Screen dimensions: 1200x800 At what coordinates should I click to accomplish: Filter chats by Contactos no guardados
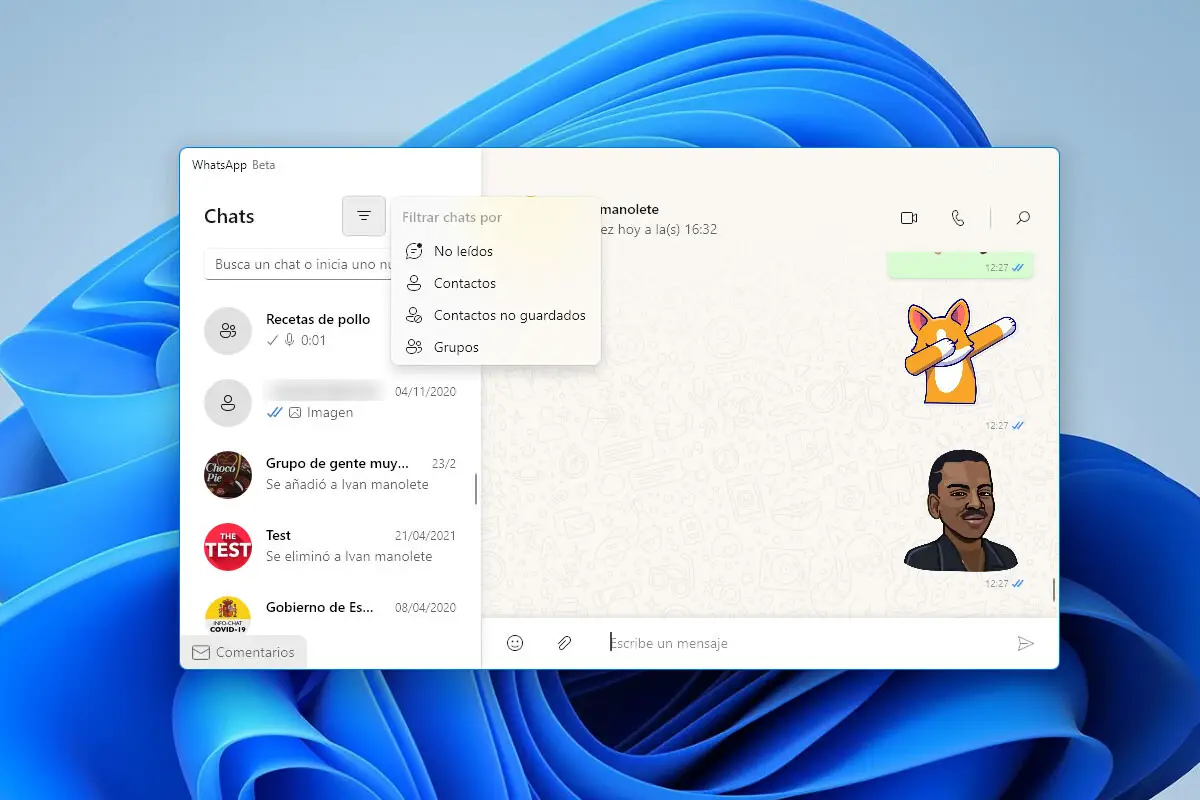[x=496, y=315]
